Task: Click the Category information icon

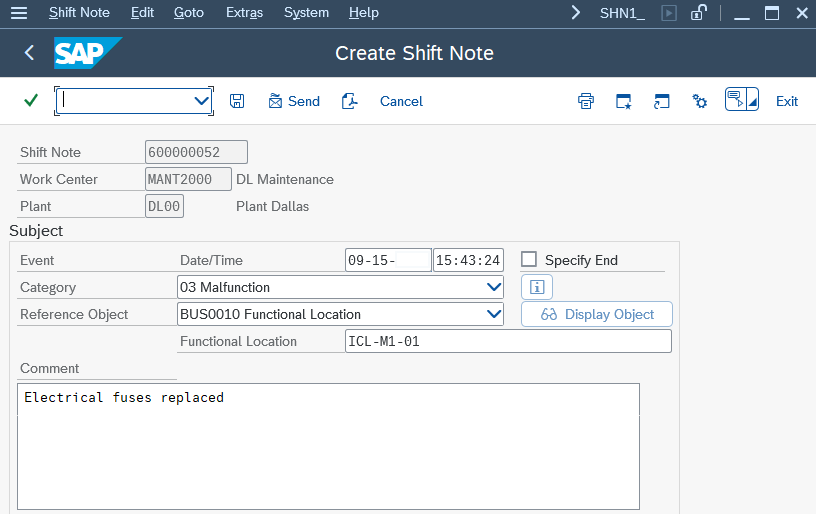Action: point(537,287)
